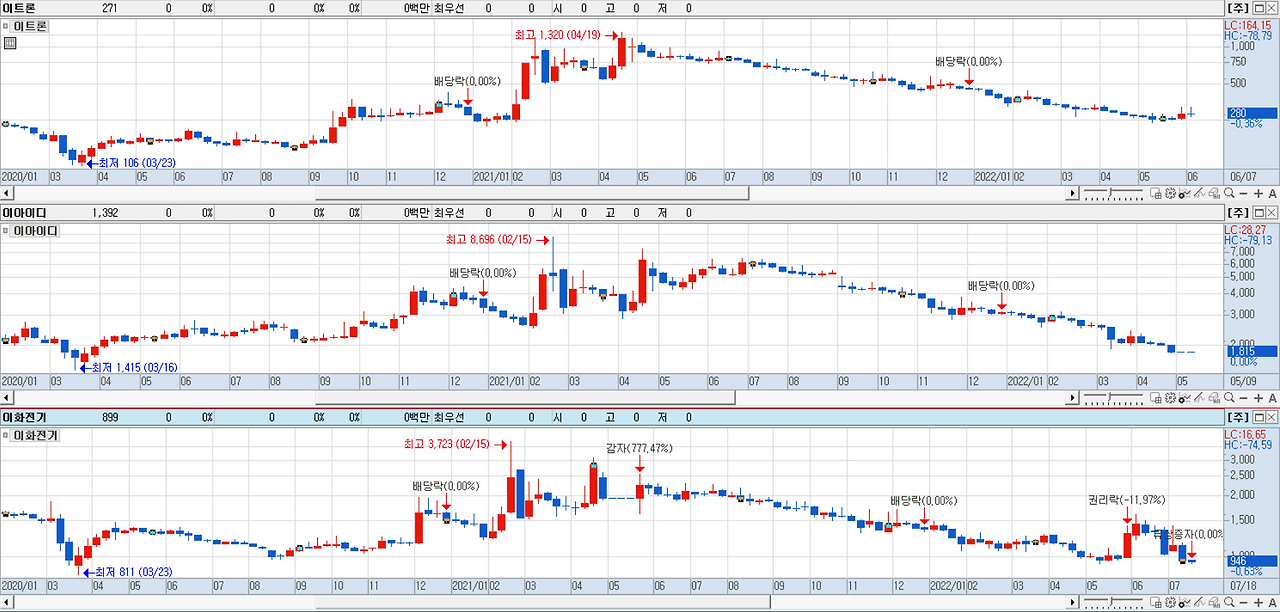Click 권리락(-11.97%) marker on 이화전기 chart
Viewport: 1280px width, 612px height.
(x=1127, y=500)
